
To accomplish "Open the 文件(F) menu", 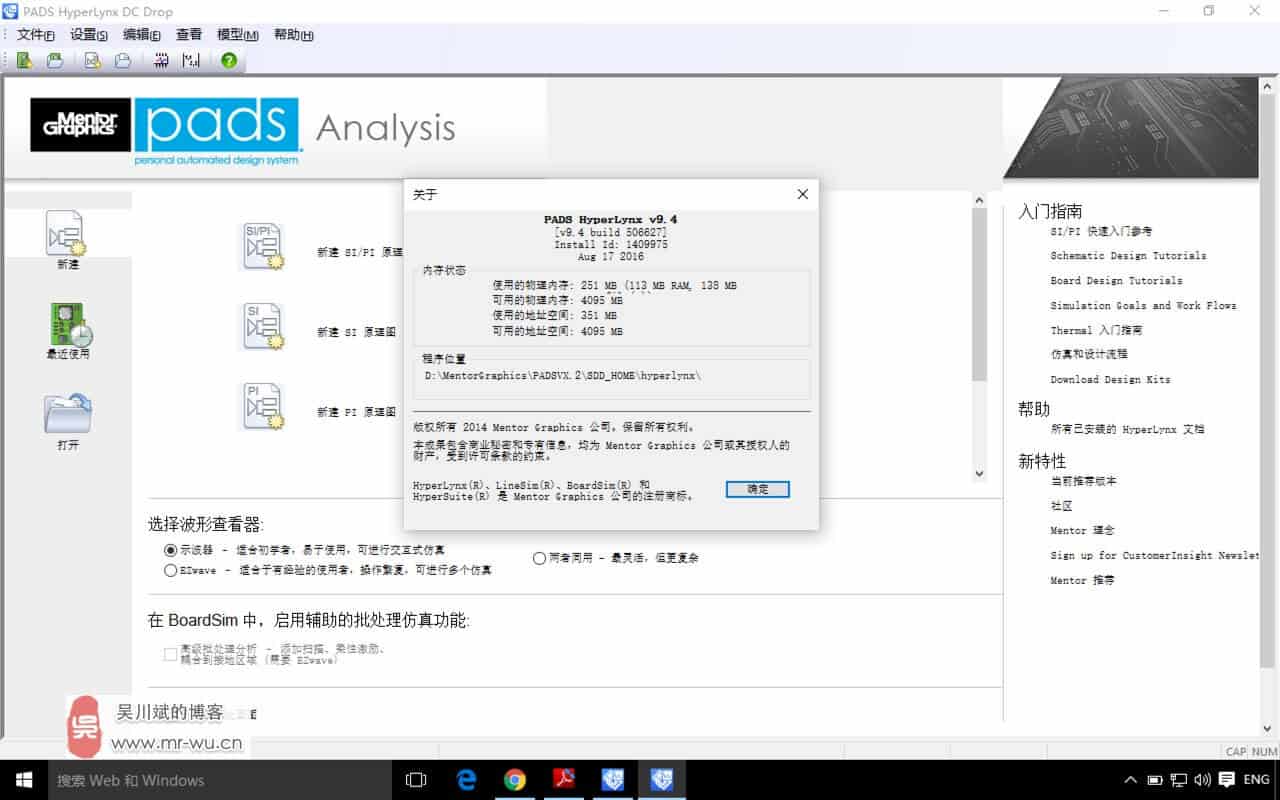I will tap(36, 35).
